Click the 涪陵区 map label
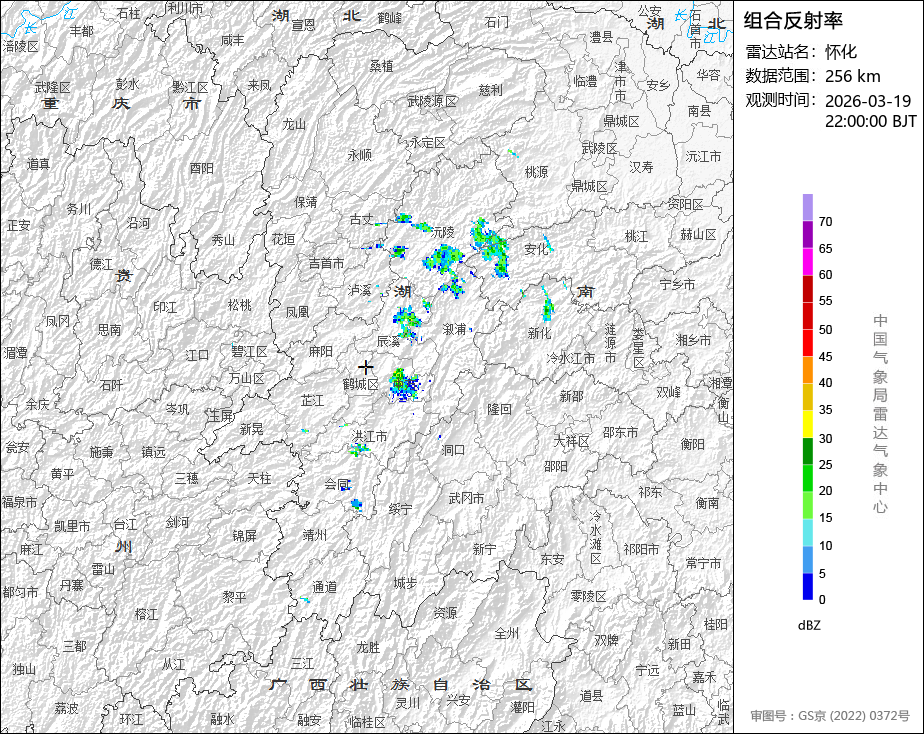 21,46
